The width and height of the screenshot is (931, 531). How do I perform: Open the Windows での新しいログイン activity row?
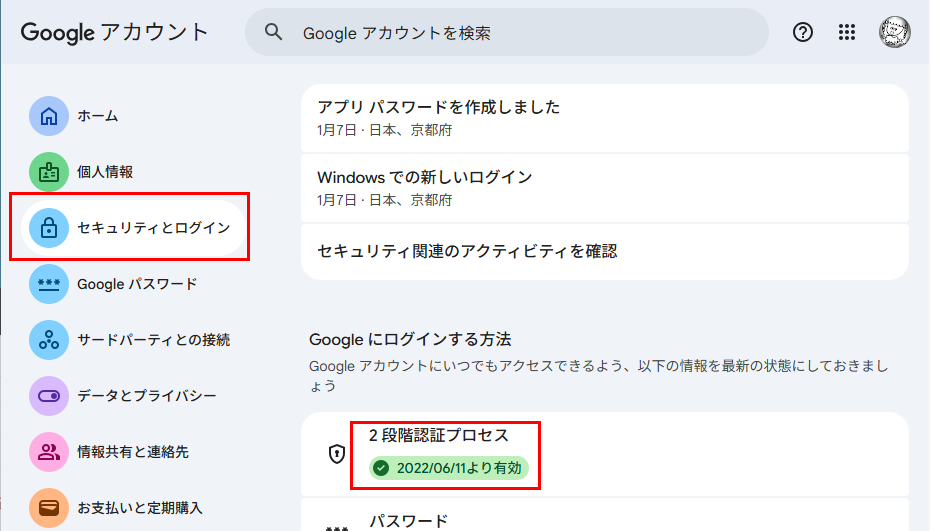tap(604, 188)
